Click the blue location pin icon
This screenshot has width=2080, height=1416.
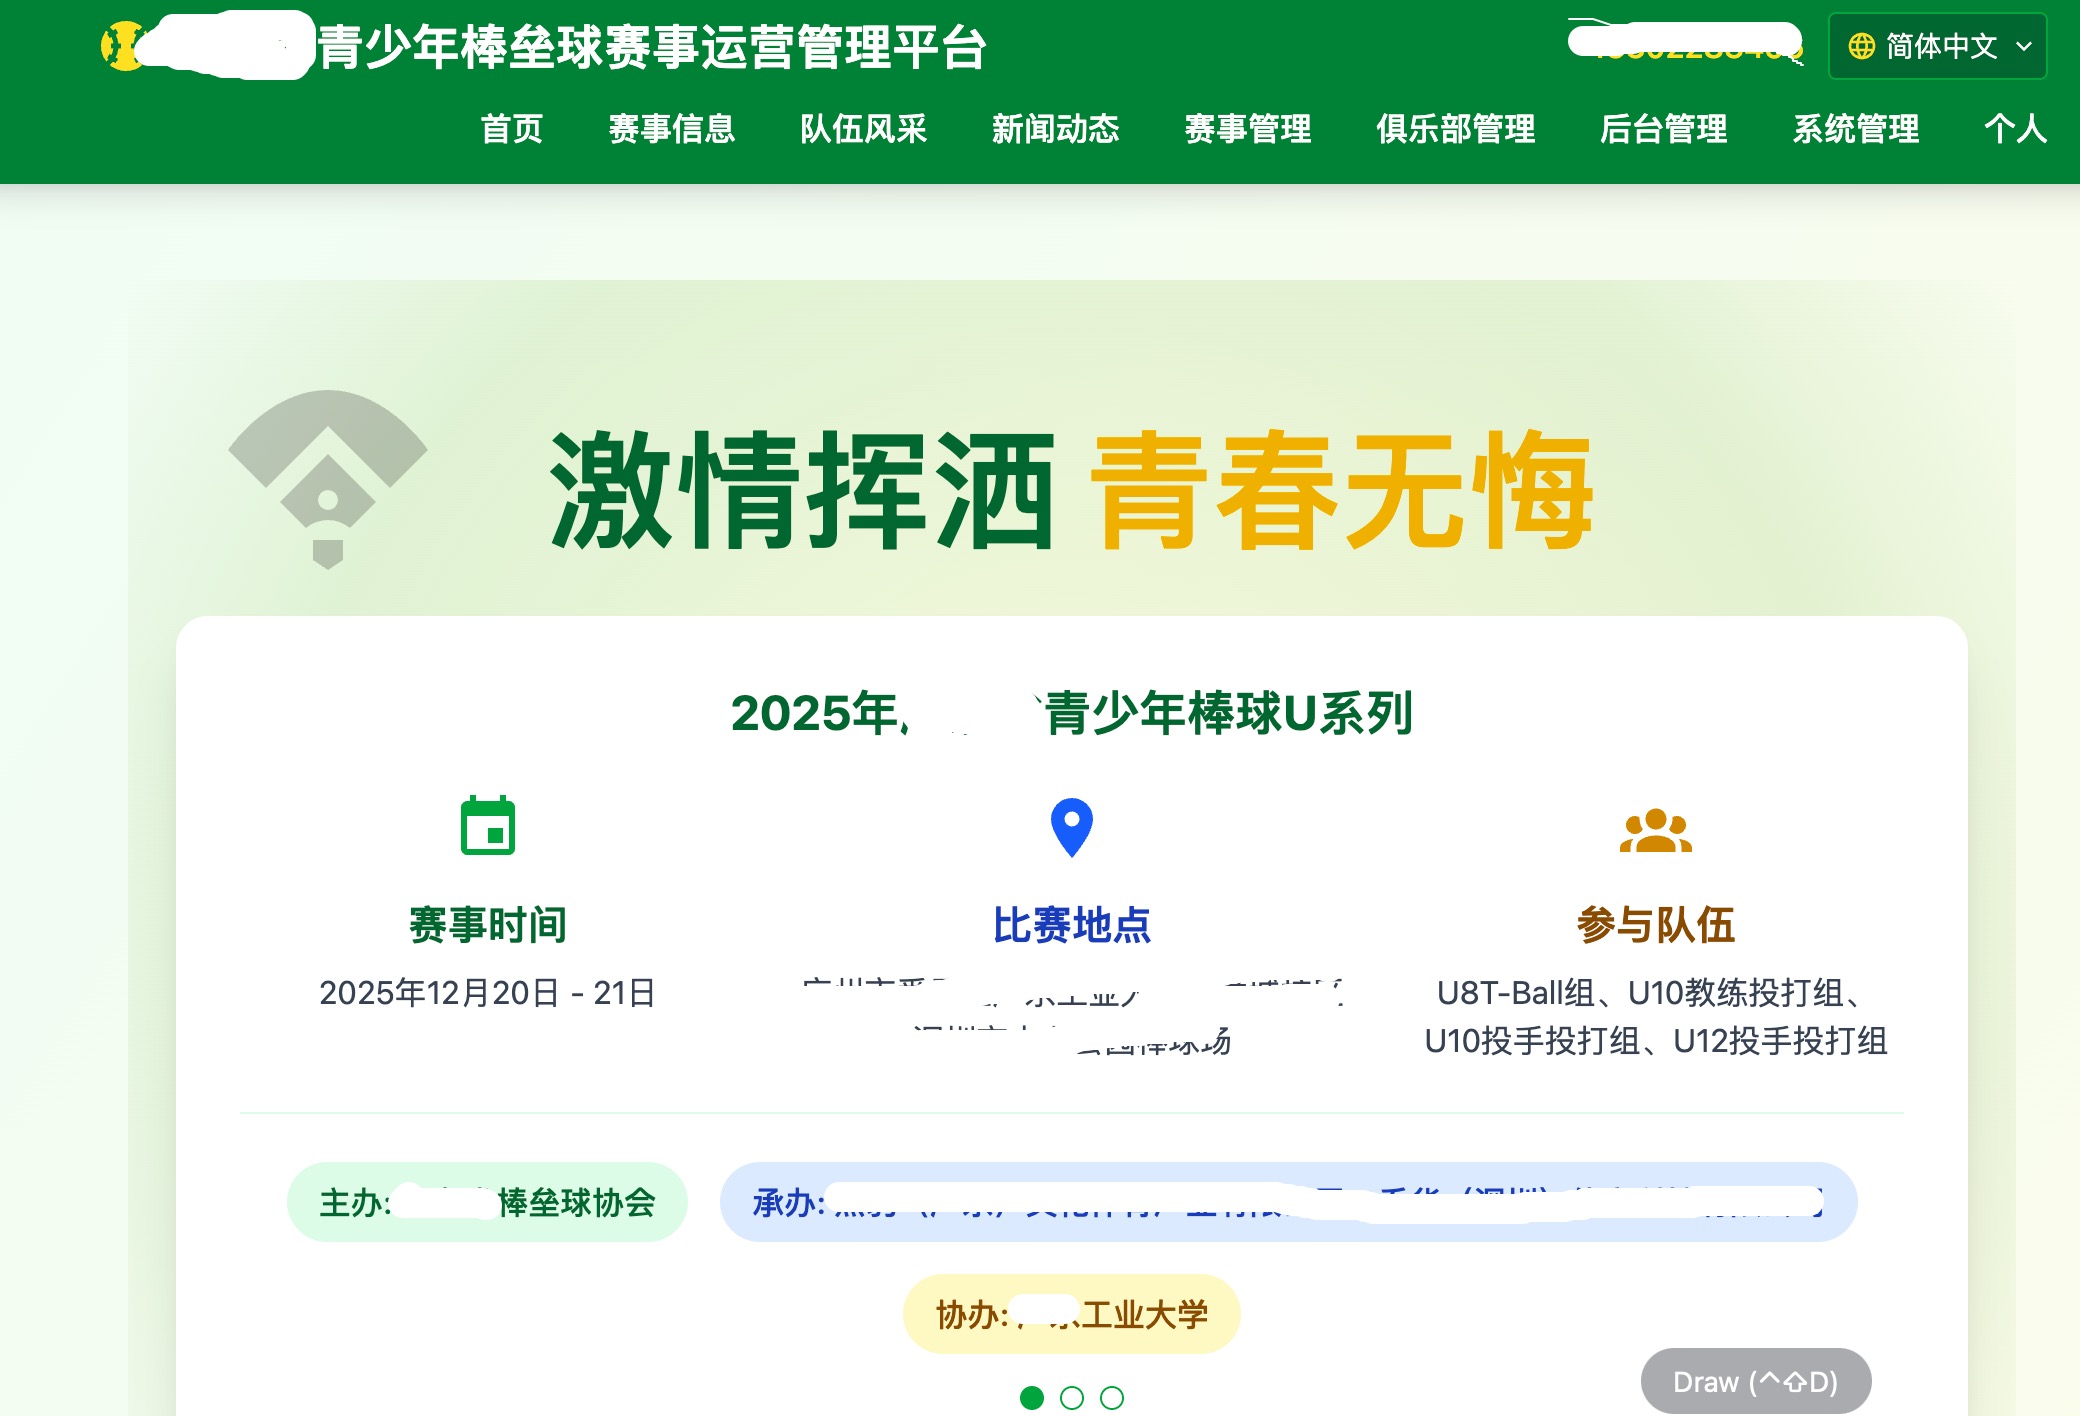(1071, 827)
